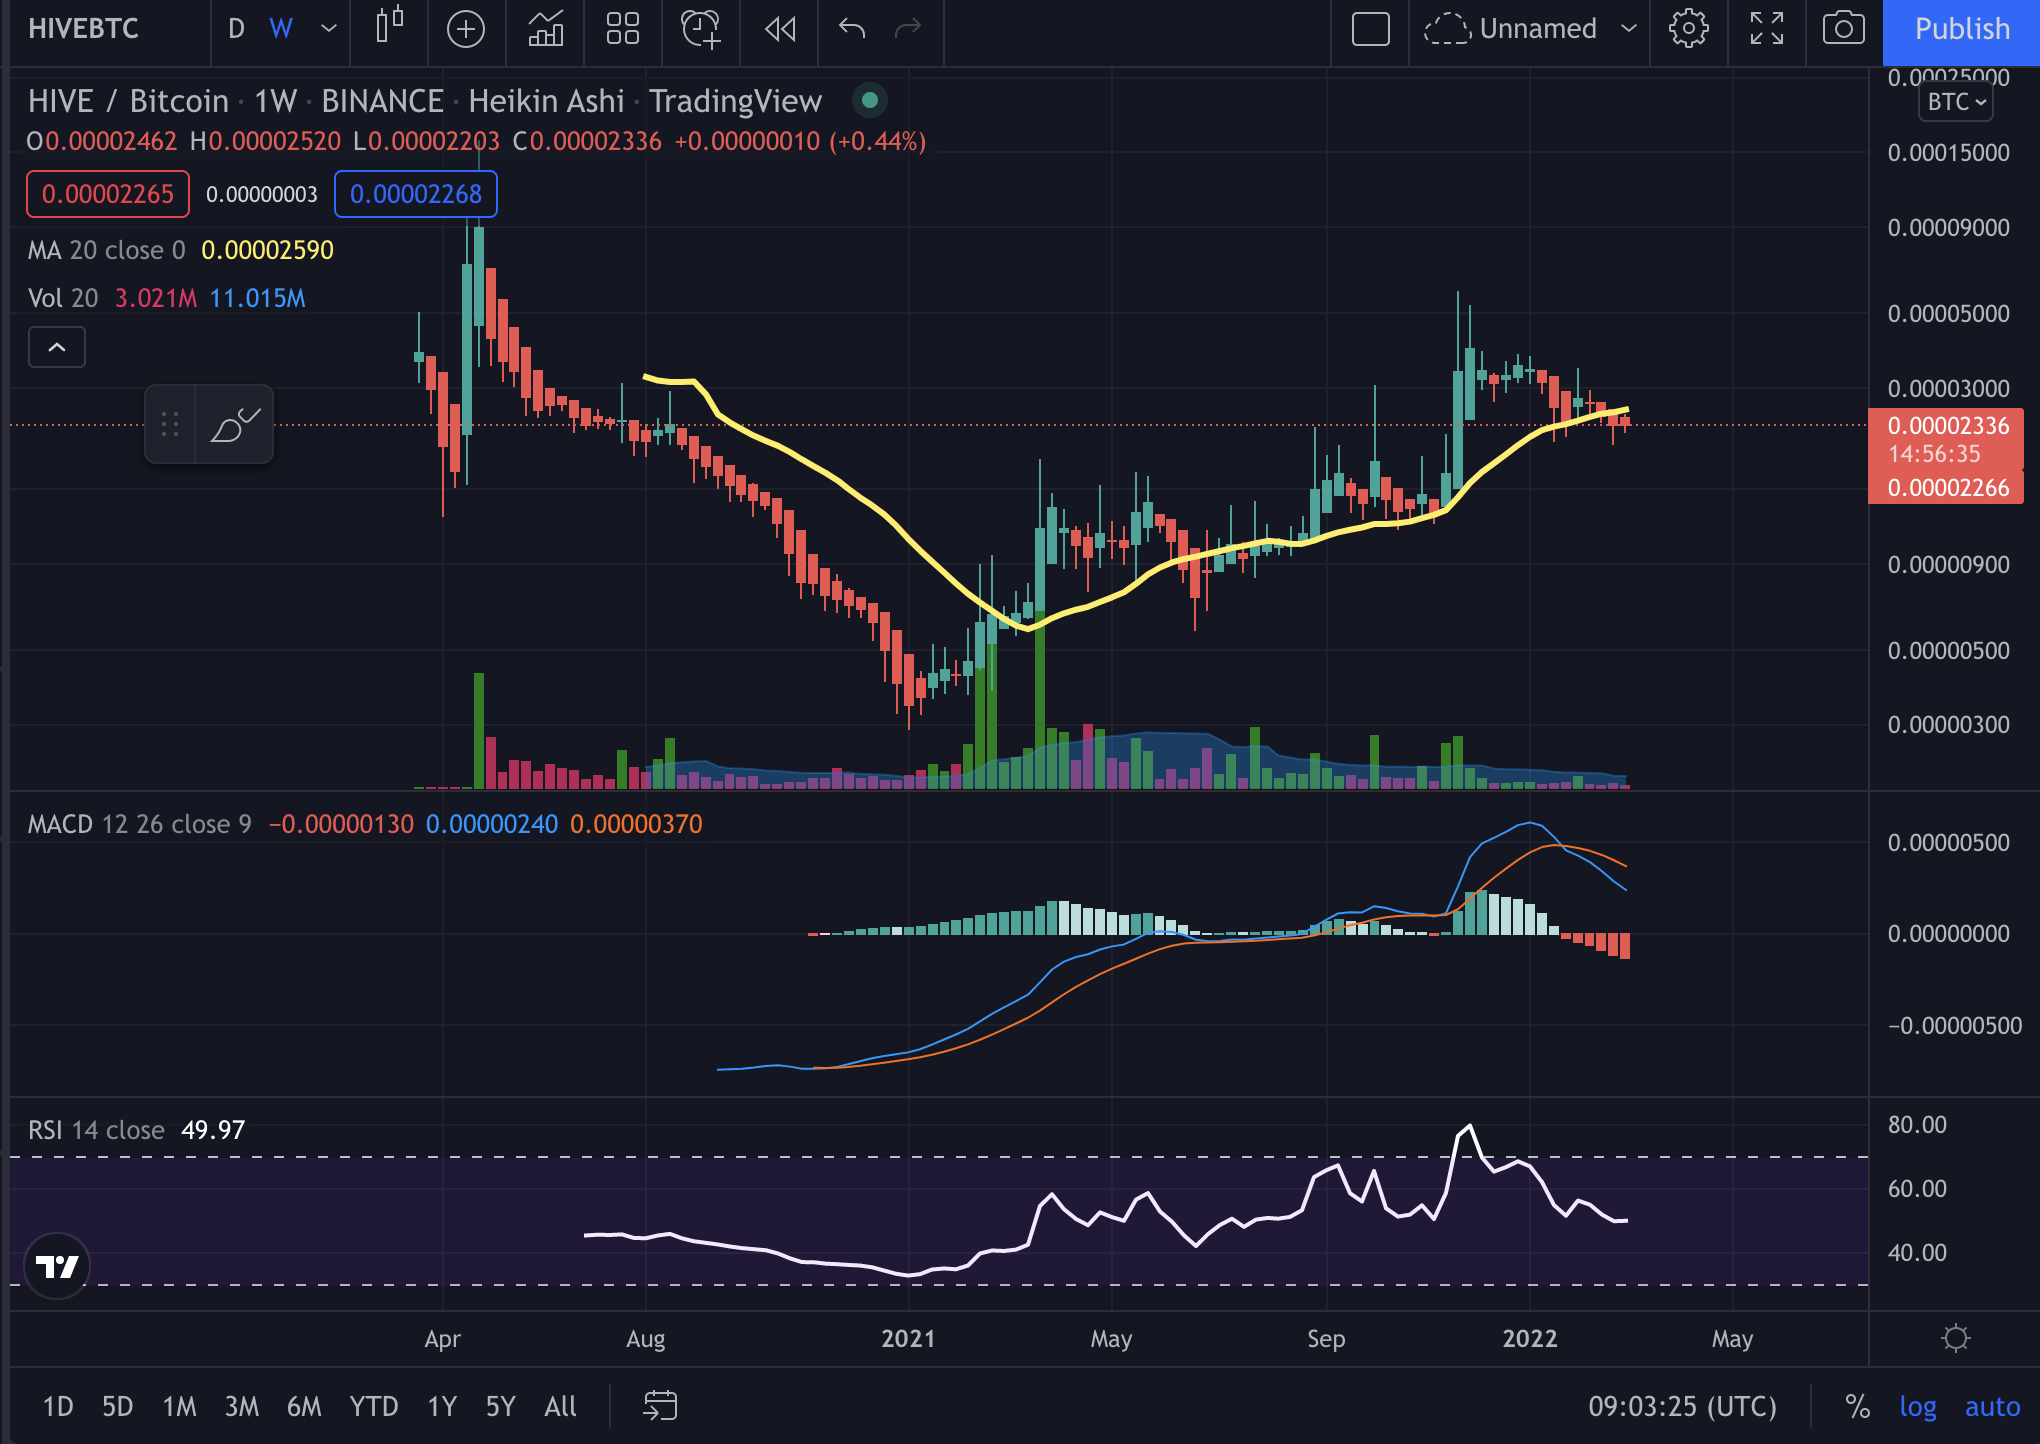The width and height of the screenshot is (2040, 1444).
Task: Click the 2022 label on the time axis
Action: [x=1530, y=1339]
